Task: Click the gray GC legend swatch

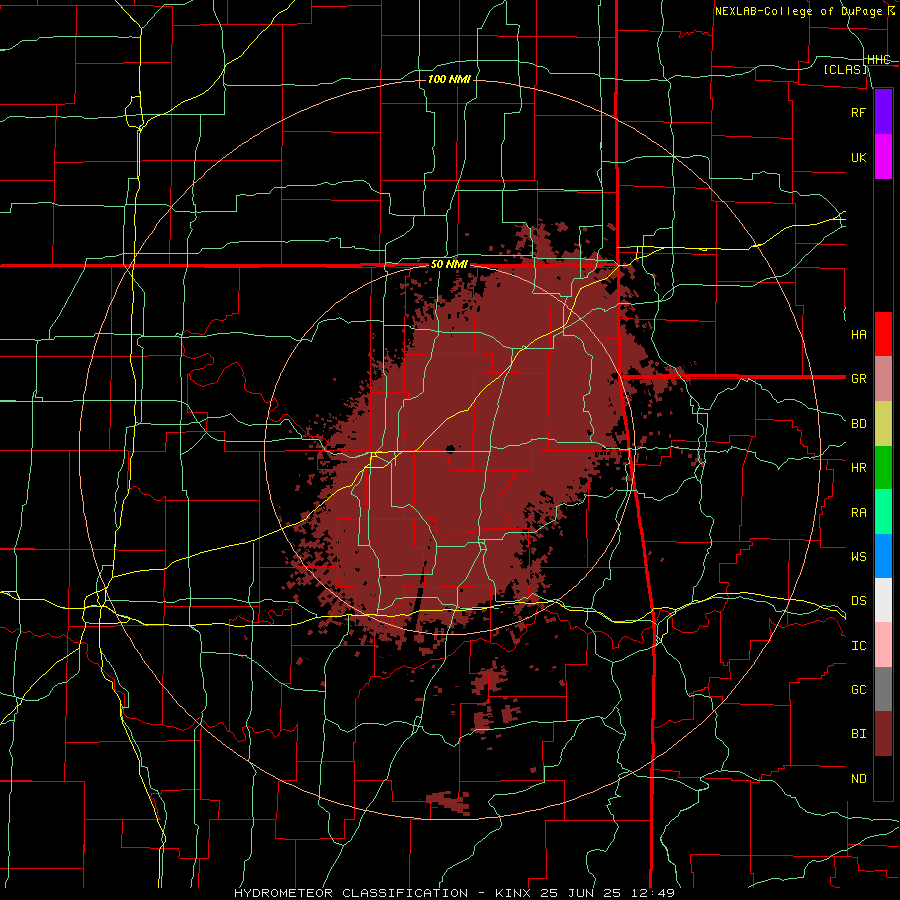Action: pyautogui.click(x=883, y=689)
